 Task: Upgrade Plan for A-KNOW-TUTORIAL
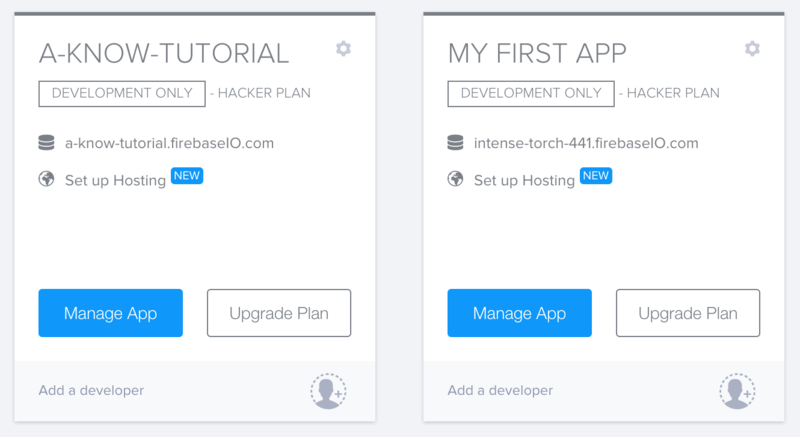(x=279, y=313)
